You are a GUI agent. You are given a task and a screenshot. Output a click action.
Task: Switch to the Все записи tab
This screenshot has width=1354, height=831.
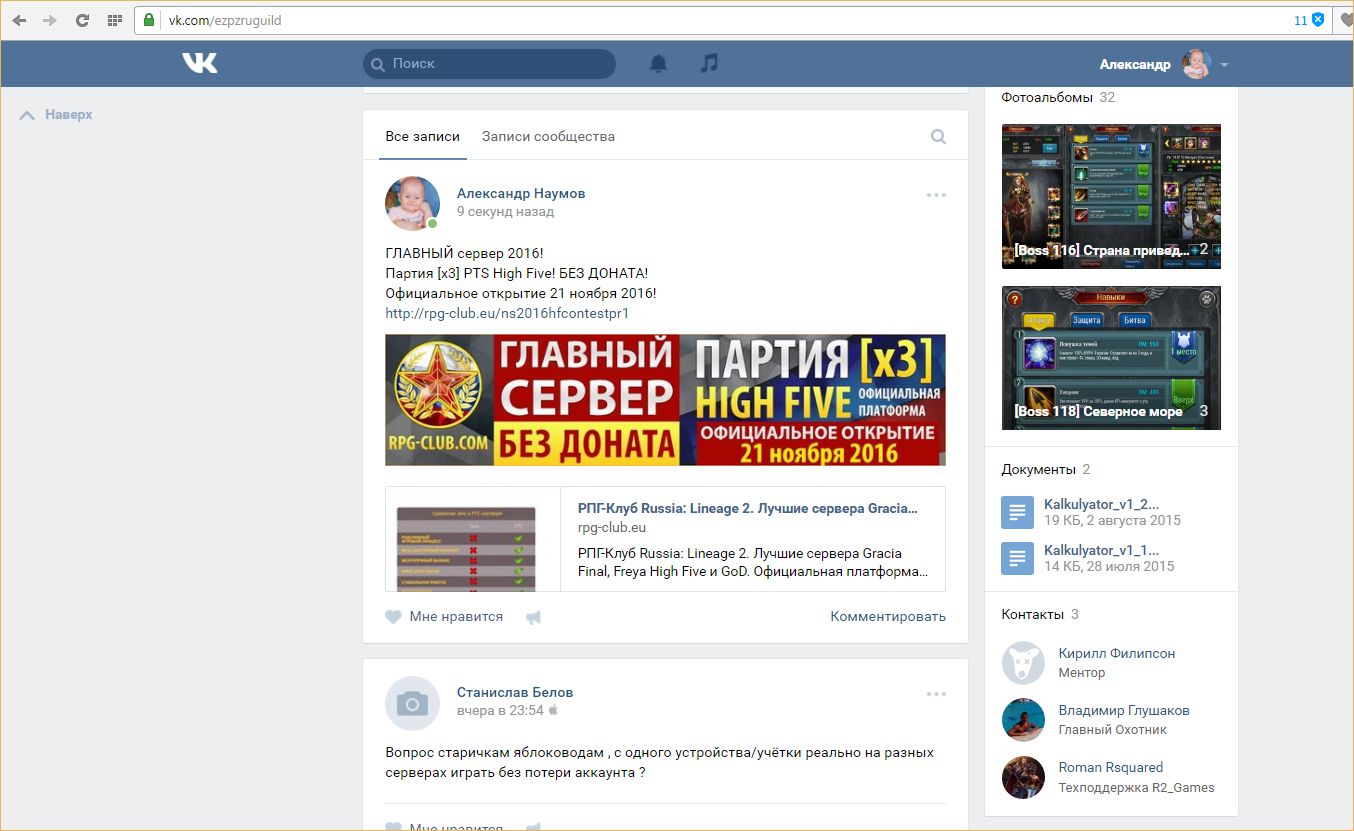coord(423,137)
